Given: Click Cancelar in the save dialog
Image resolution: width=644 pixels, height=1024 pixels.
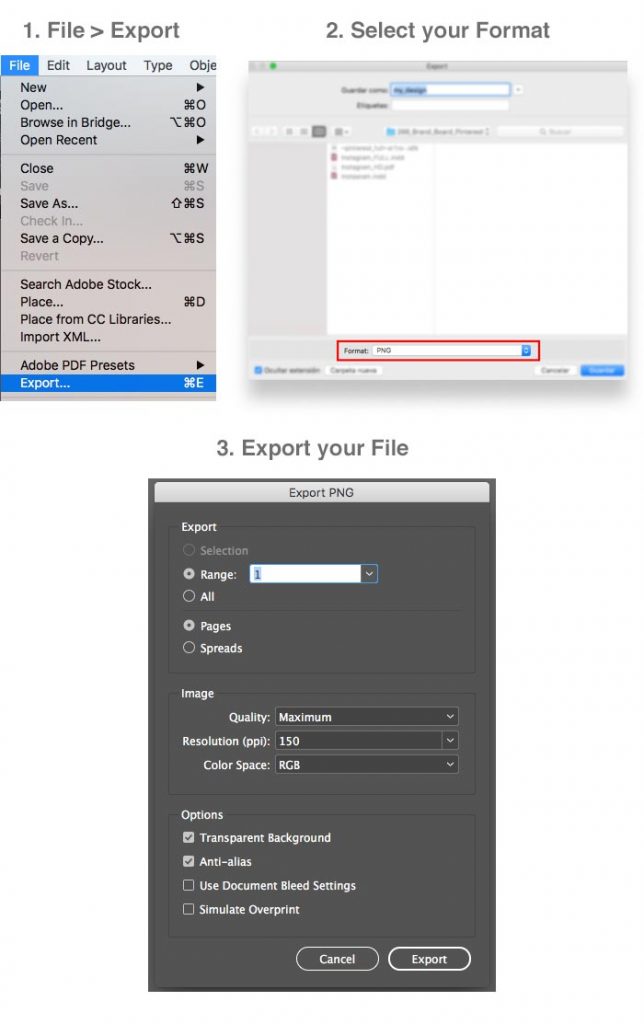Looking at the screenshot, I should point(555,370).
